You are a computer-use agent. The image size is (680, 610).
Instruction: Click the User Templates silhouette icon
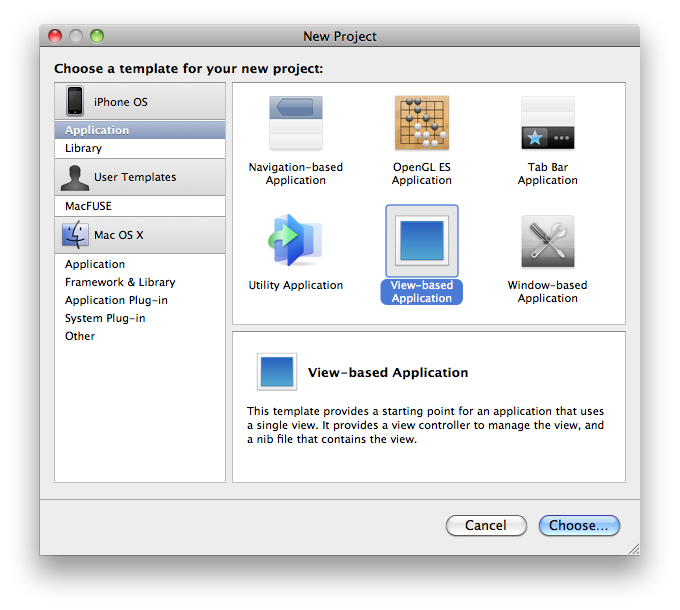[75, 178]
